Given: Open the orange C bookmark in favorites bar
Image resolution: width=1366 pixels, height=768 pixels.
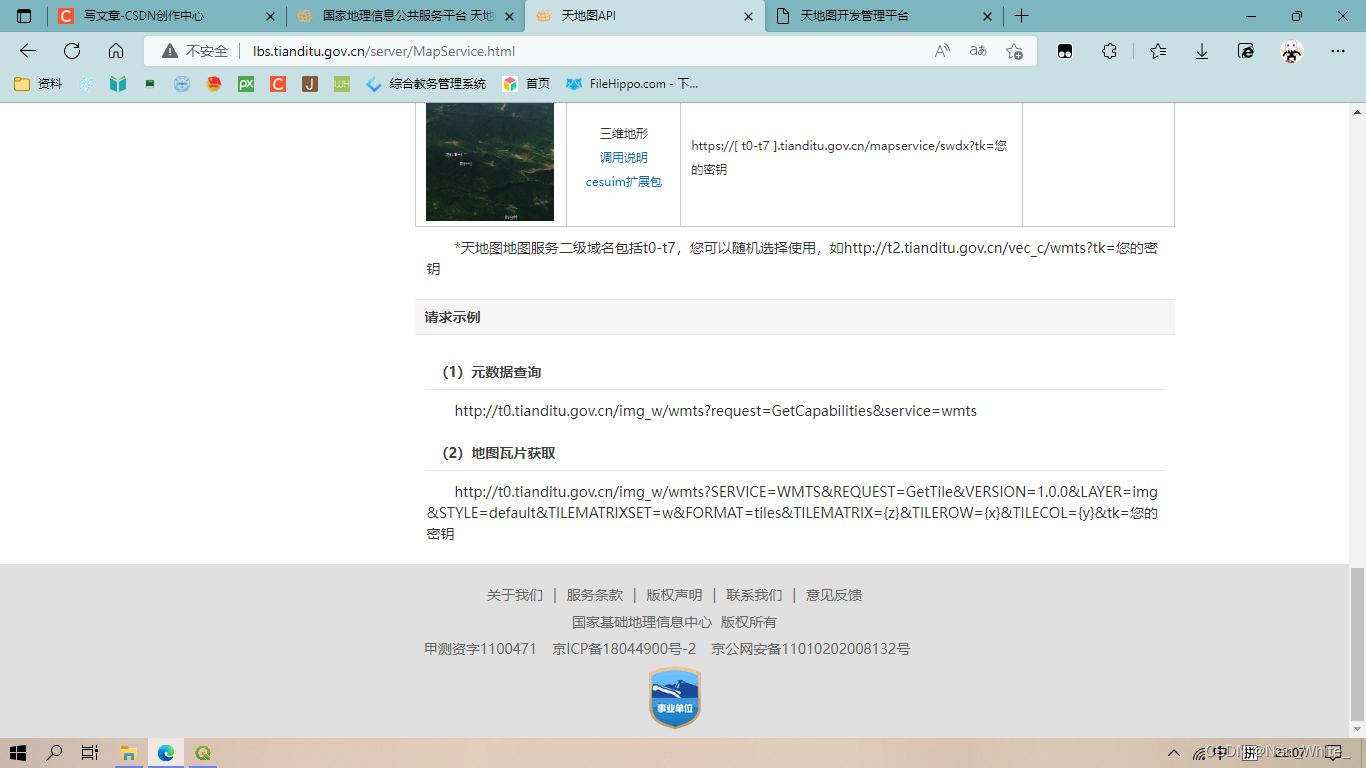Looking at the screenshot, I should [x=278, y=84].
